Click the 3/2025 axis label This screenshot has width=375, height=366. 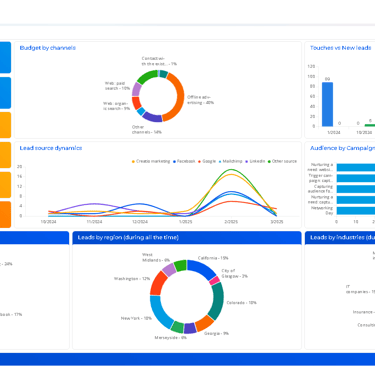click(277, 222)
